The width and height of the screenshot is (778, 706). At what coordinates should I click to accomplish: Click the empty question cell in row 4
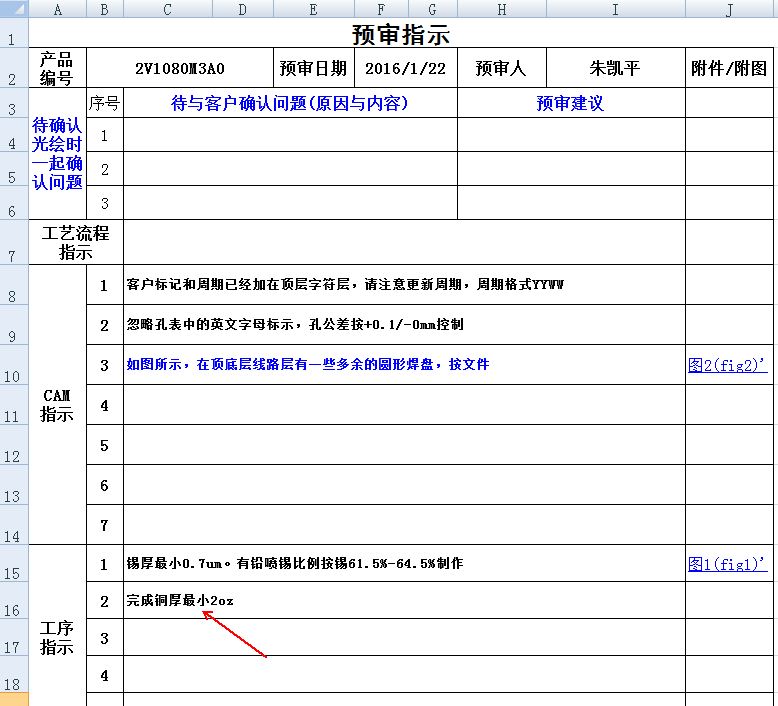tap(290, 135)
